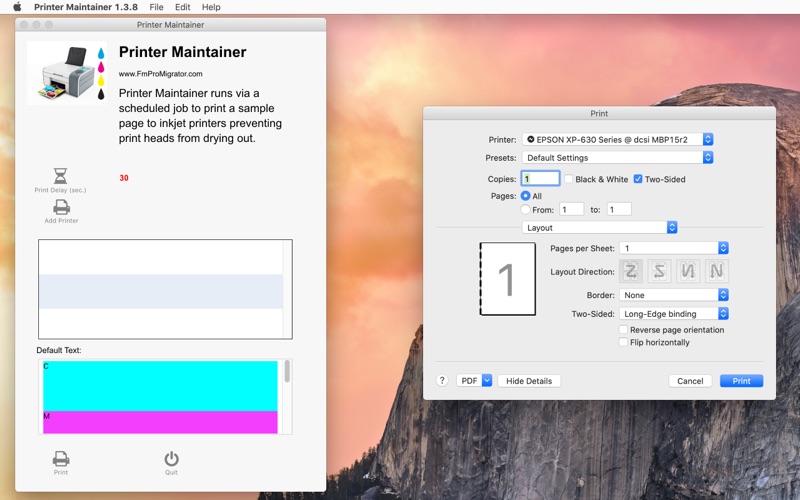Open the File menu
Screen dimensions: 800x500
pyautogui.click(x=156, y=7)
